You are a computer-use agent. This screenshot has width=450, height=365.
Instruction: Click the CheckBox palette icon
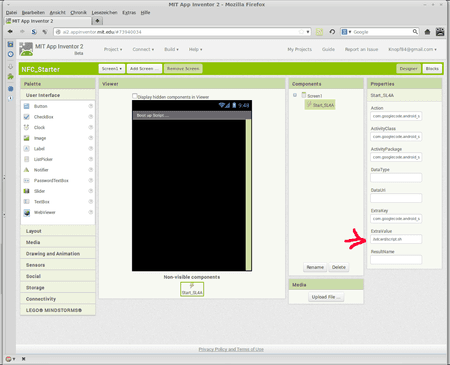(27, 117)
